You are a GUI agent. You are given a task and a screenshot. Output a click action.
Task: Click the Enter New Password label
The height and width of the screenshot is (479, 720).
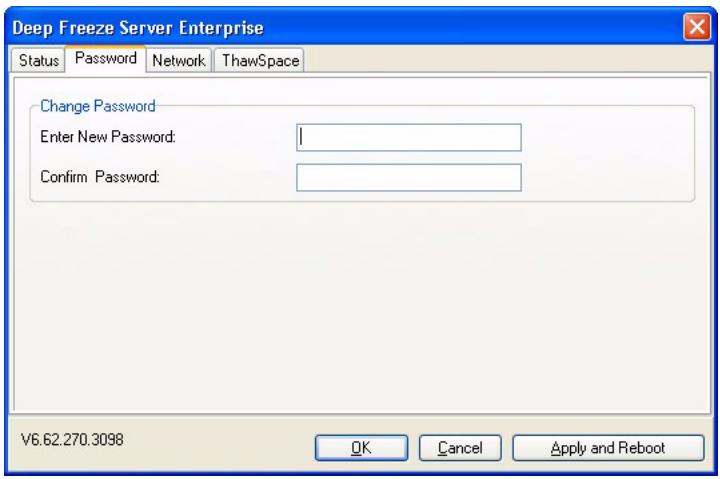[108, 137]
